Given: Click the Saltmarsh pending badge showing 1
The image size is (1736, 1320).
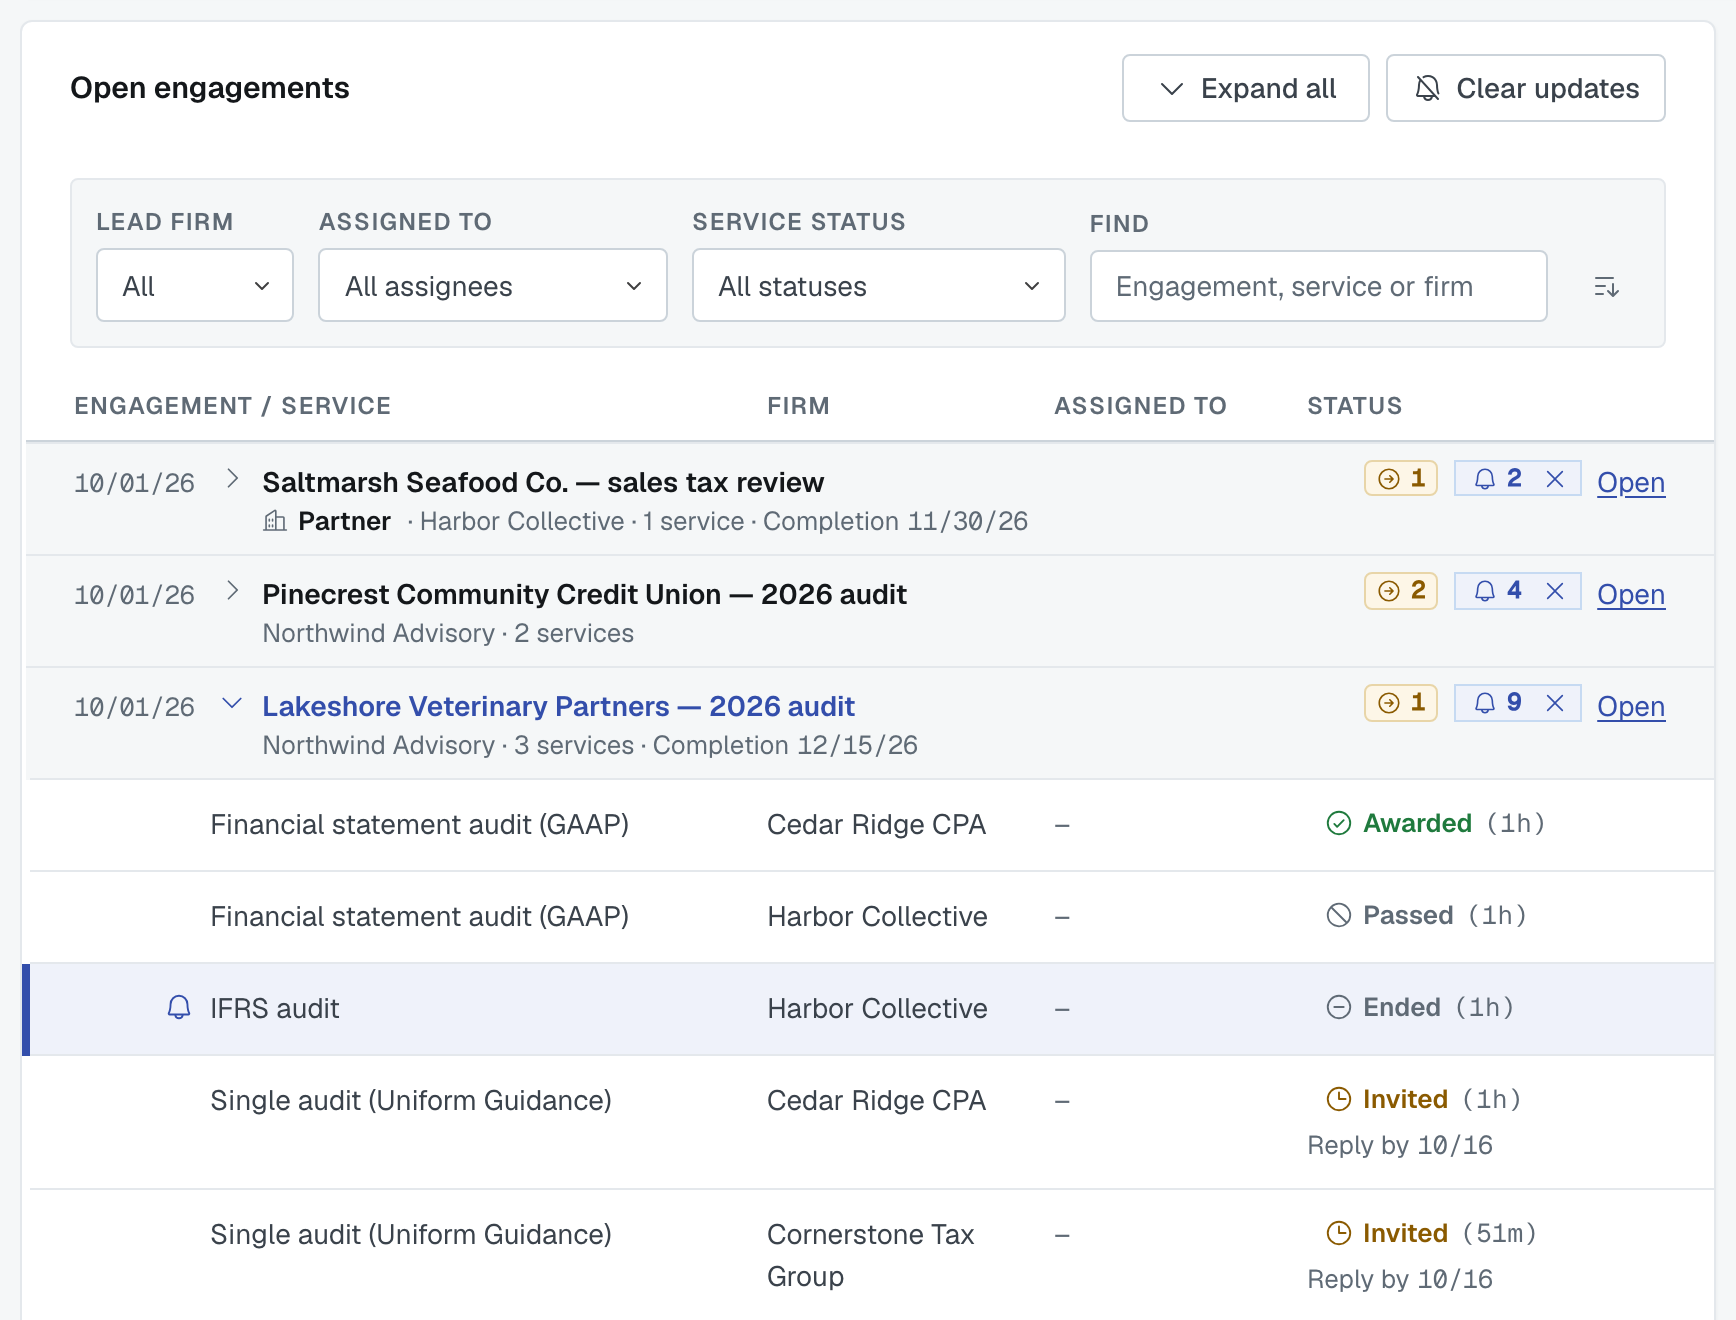Looking at the screenshot, I should pyautogui.click(x=1401, y=478).
